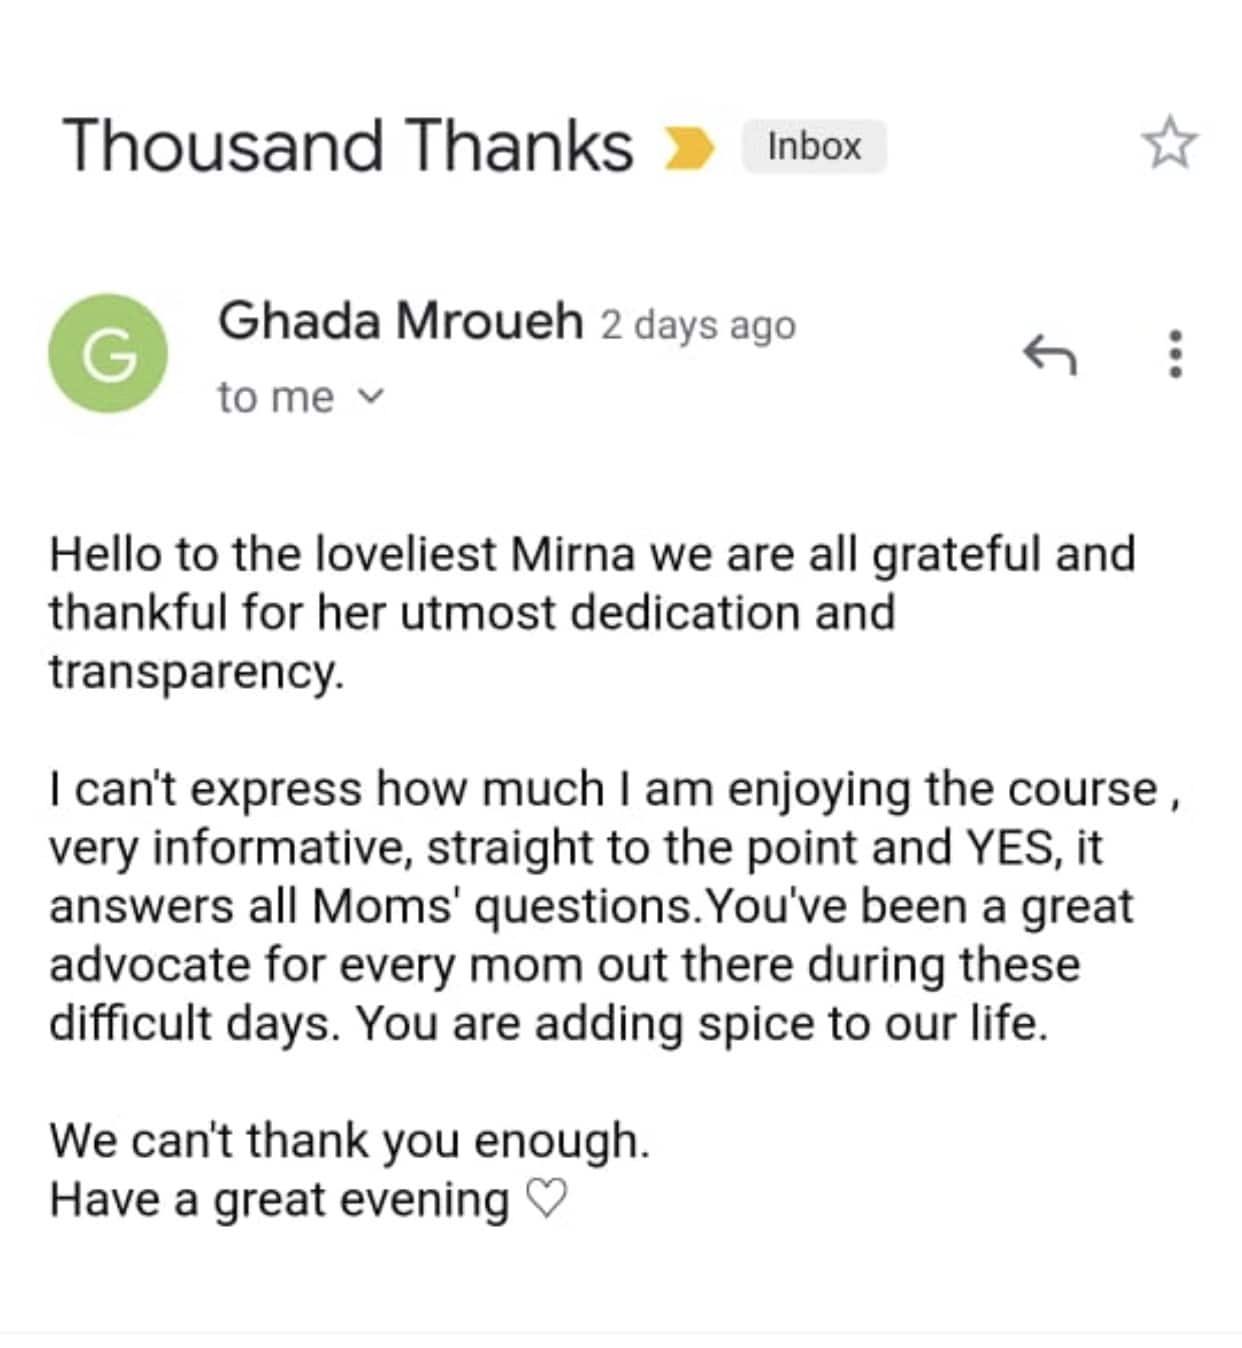1242x1348 pixels.
Task: Tap the word "transparency." in the body
Action: [197, 671]
